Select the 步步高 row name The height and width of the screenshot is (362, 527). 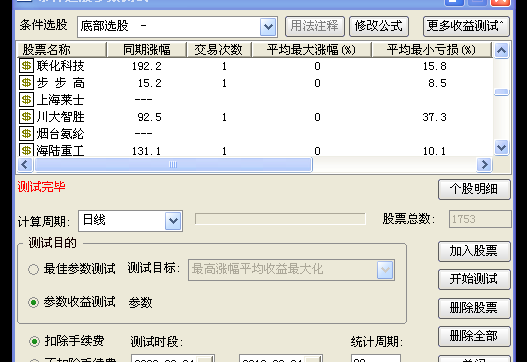tap(60, 83)
